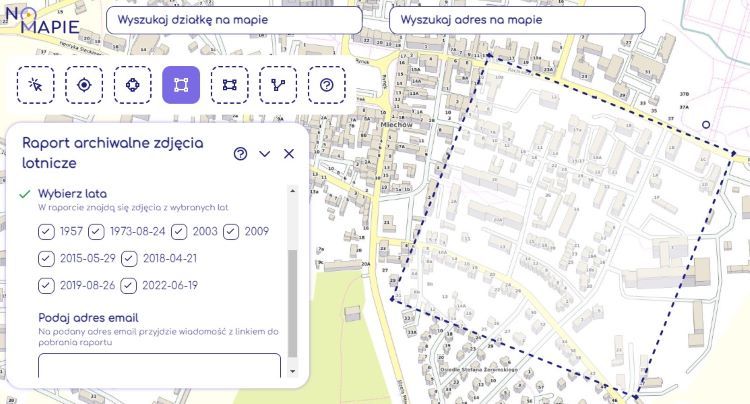This screenshot has width=750, height=404.
Task: Uncheck the 2009 year checkbox
Action: pos(231,232)
